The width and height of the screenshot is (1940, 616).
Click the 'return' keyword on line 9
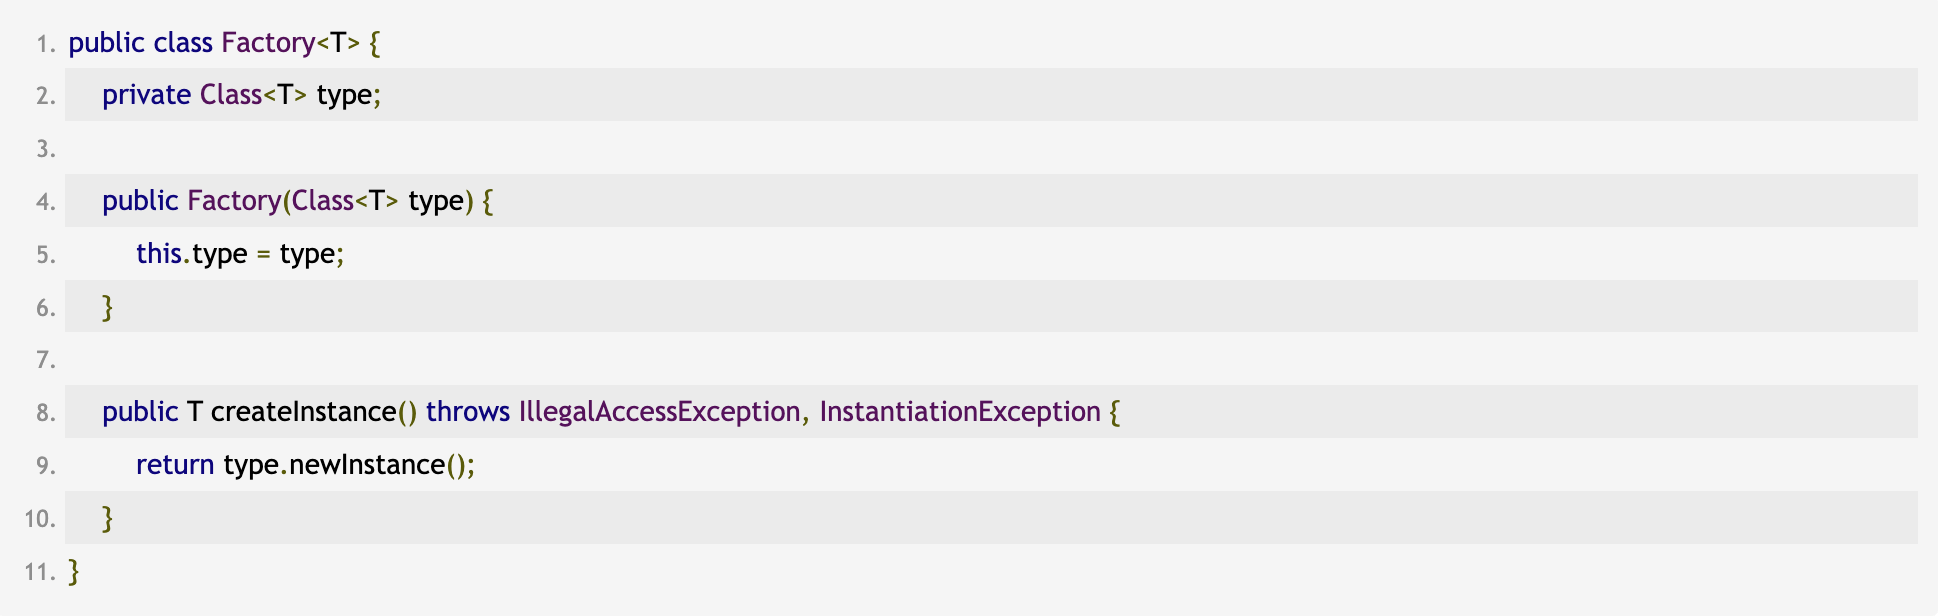tap(175, 466)
